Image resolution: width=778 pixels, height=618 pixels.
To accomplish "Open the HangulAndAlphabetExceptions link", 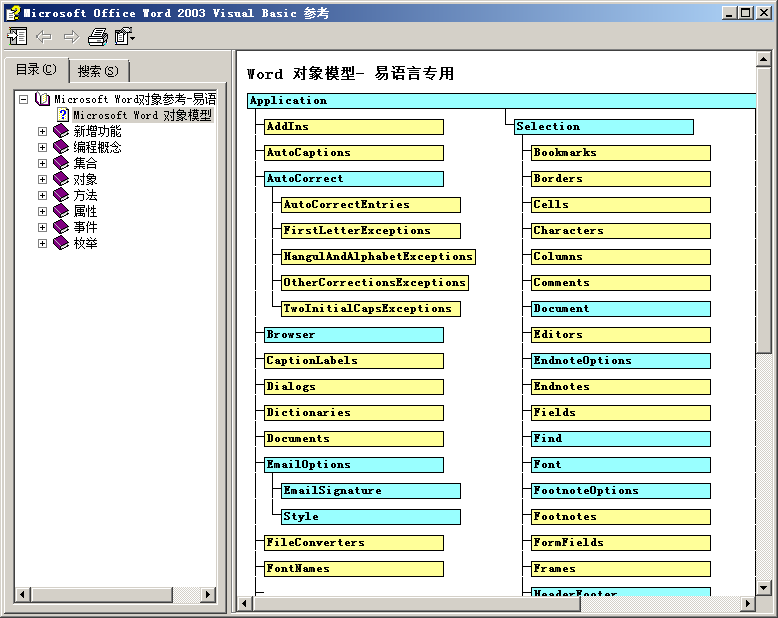I will 378,256.
